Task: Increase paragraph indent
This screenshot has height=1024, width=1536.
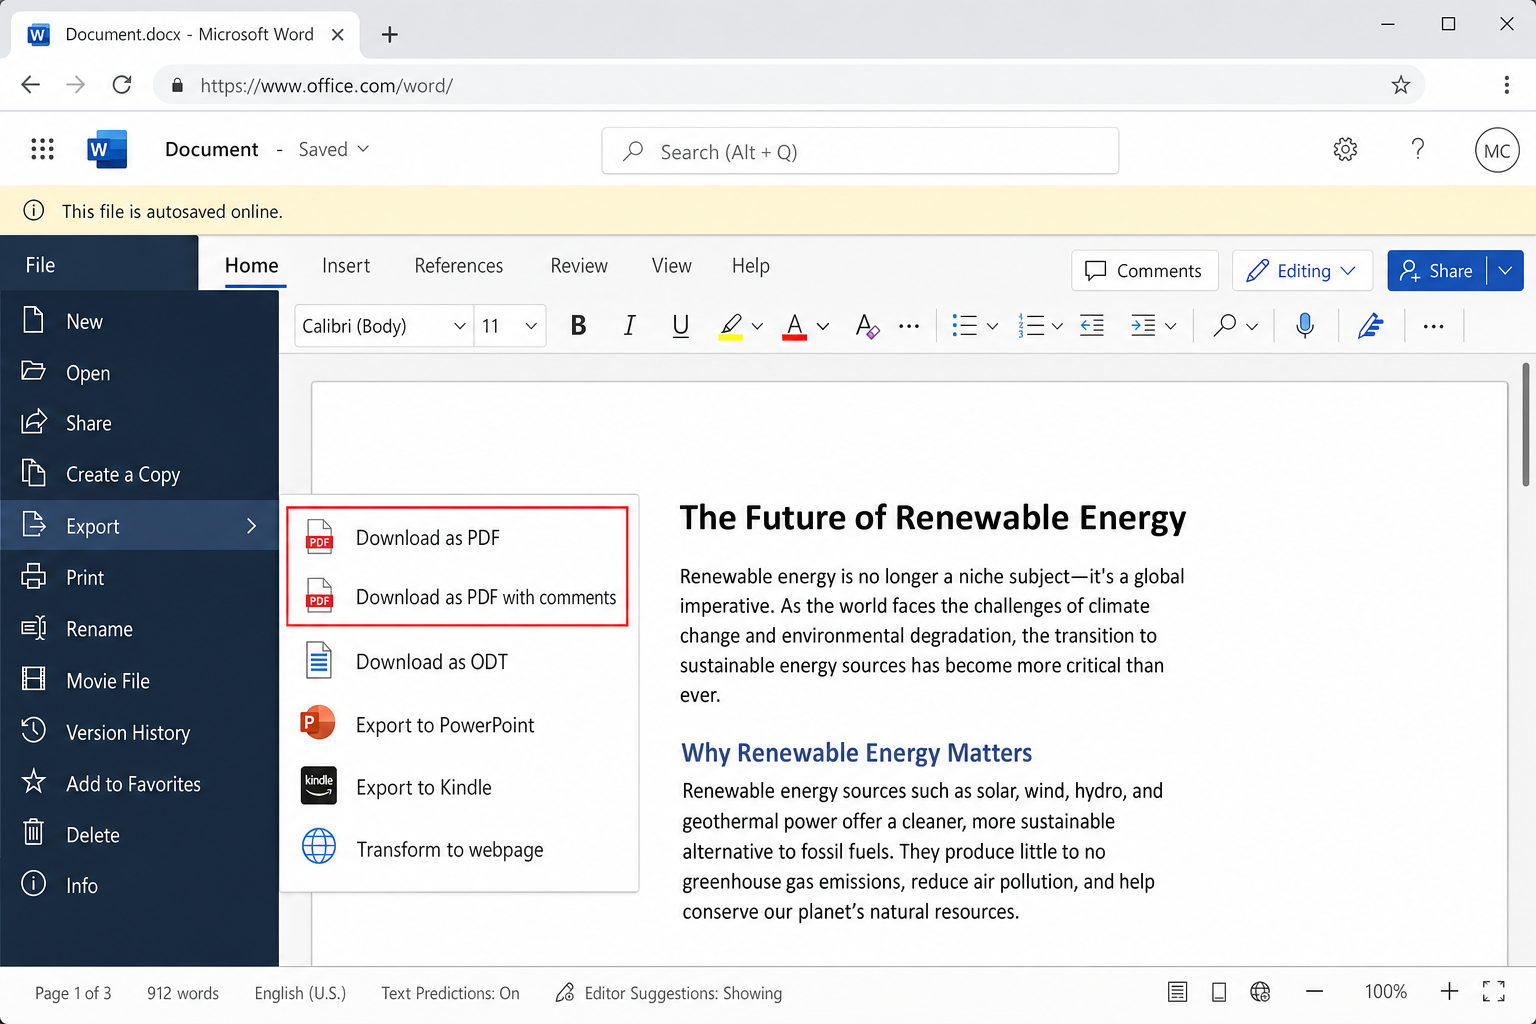Action: [1143, 326]
